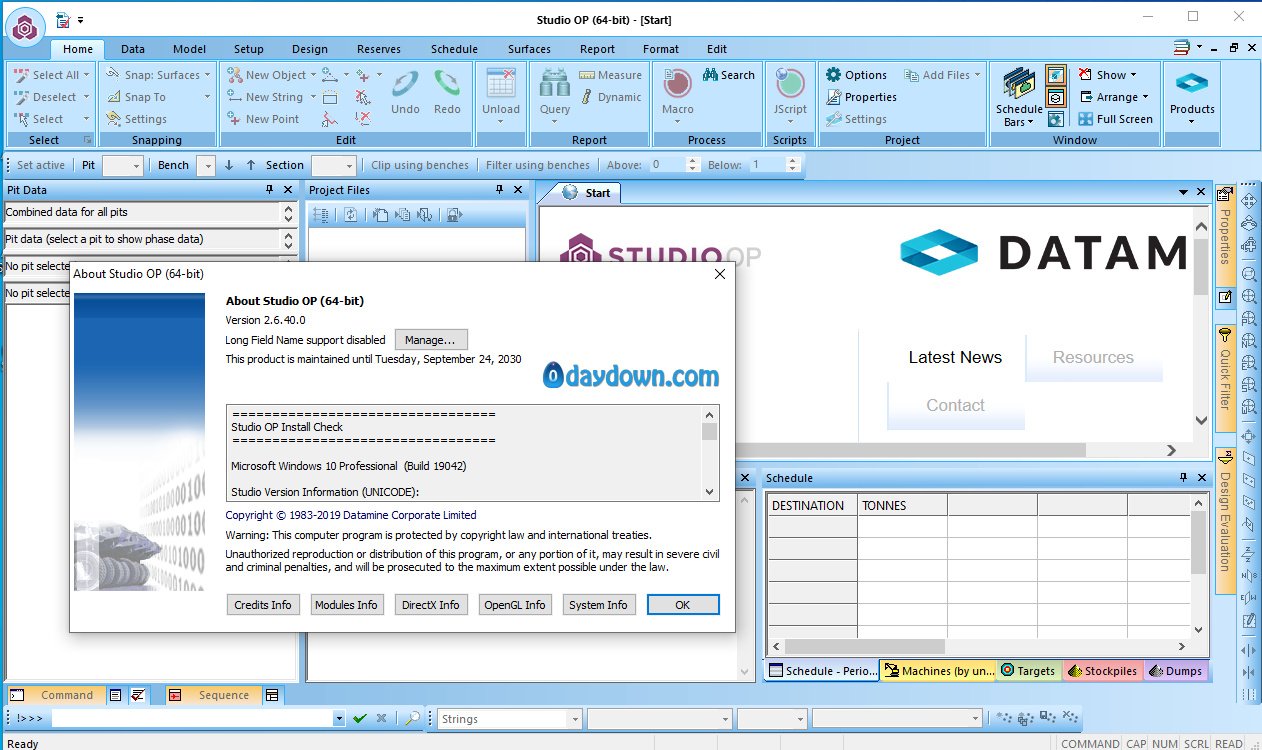Switch to the Targets tab
Viewport: 1262px width, 750px height.
coord(1028,671)
